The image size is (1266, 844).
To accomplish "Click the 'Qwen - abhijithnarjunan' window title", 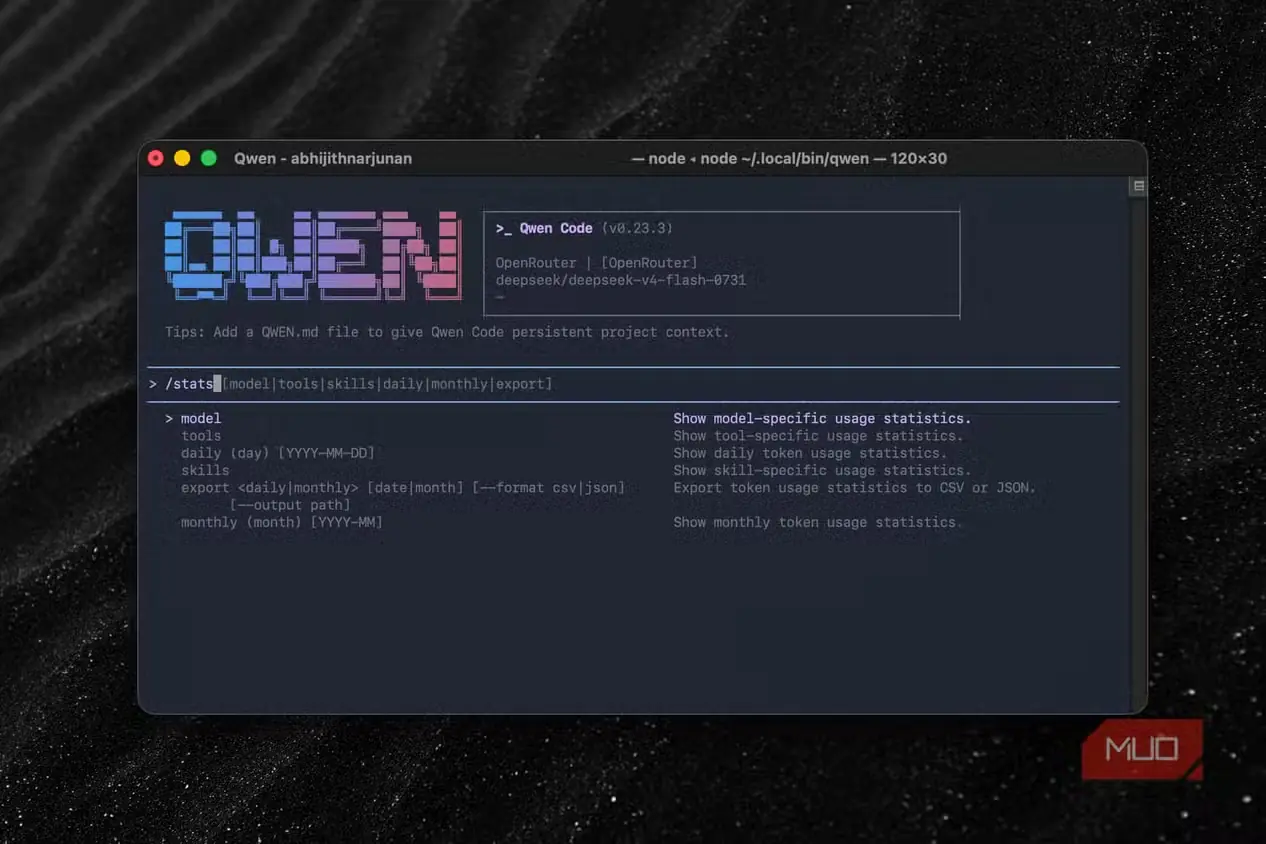I will coord(323,158).
